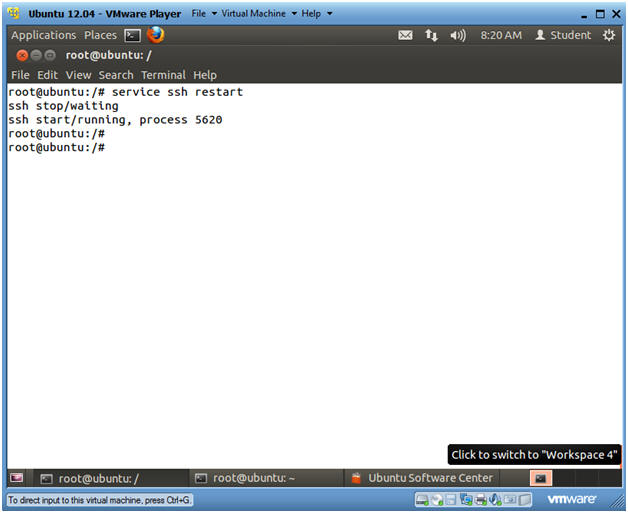Open the Places menu
This screenshot has width=628, height=513.
coord(100,35)
